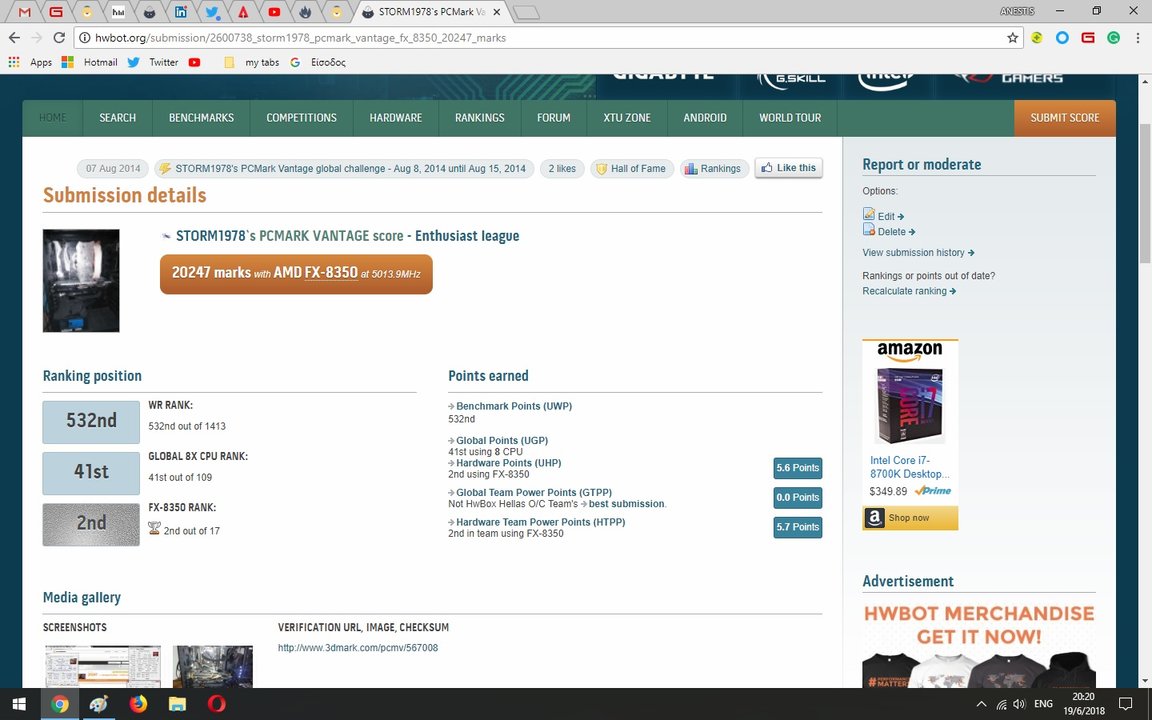Screen dimensions: 1152x720
Task: Open the ANDROID menu item
Action: 705,118
